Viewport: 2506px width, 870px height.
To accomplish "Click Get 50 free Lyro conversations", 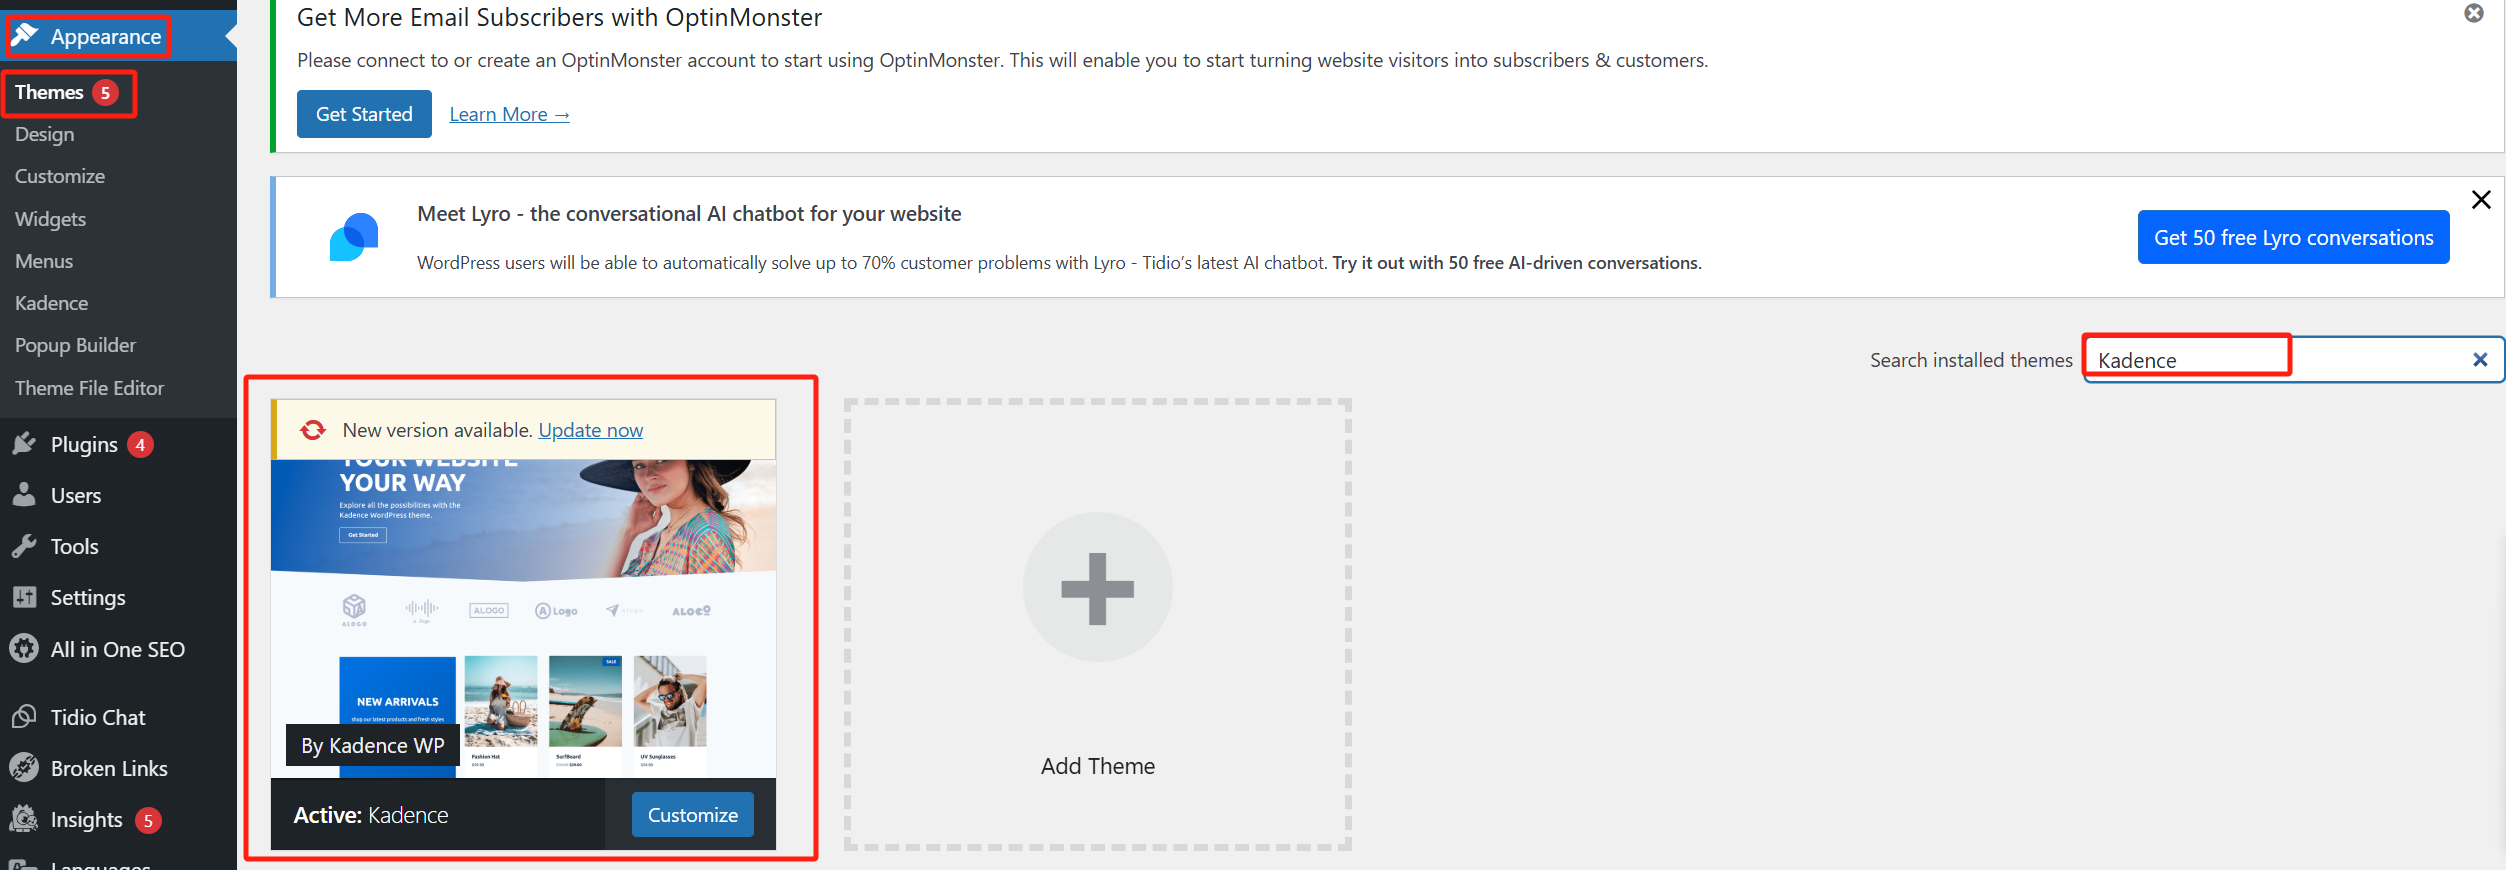I will (2292, 237).
